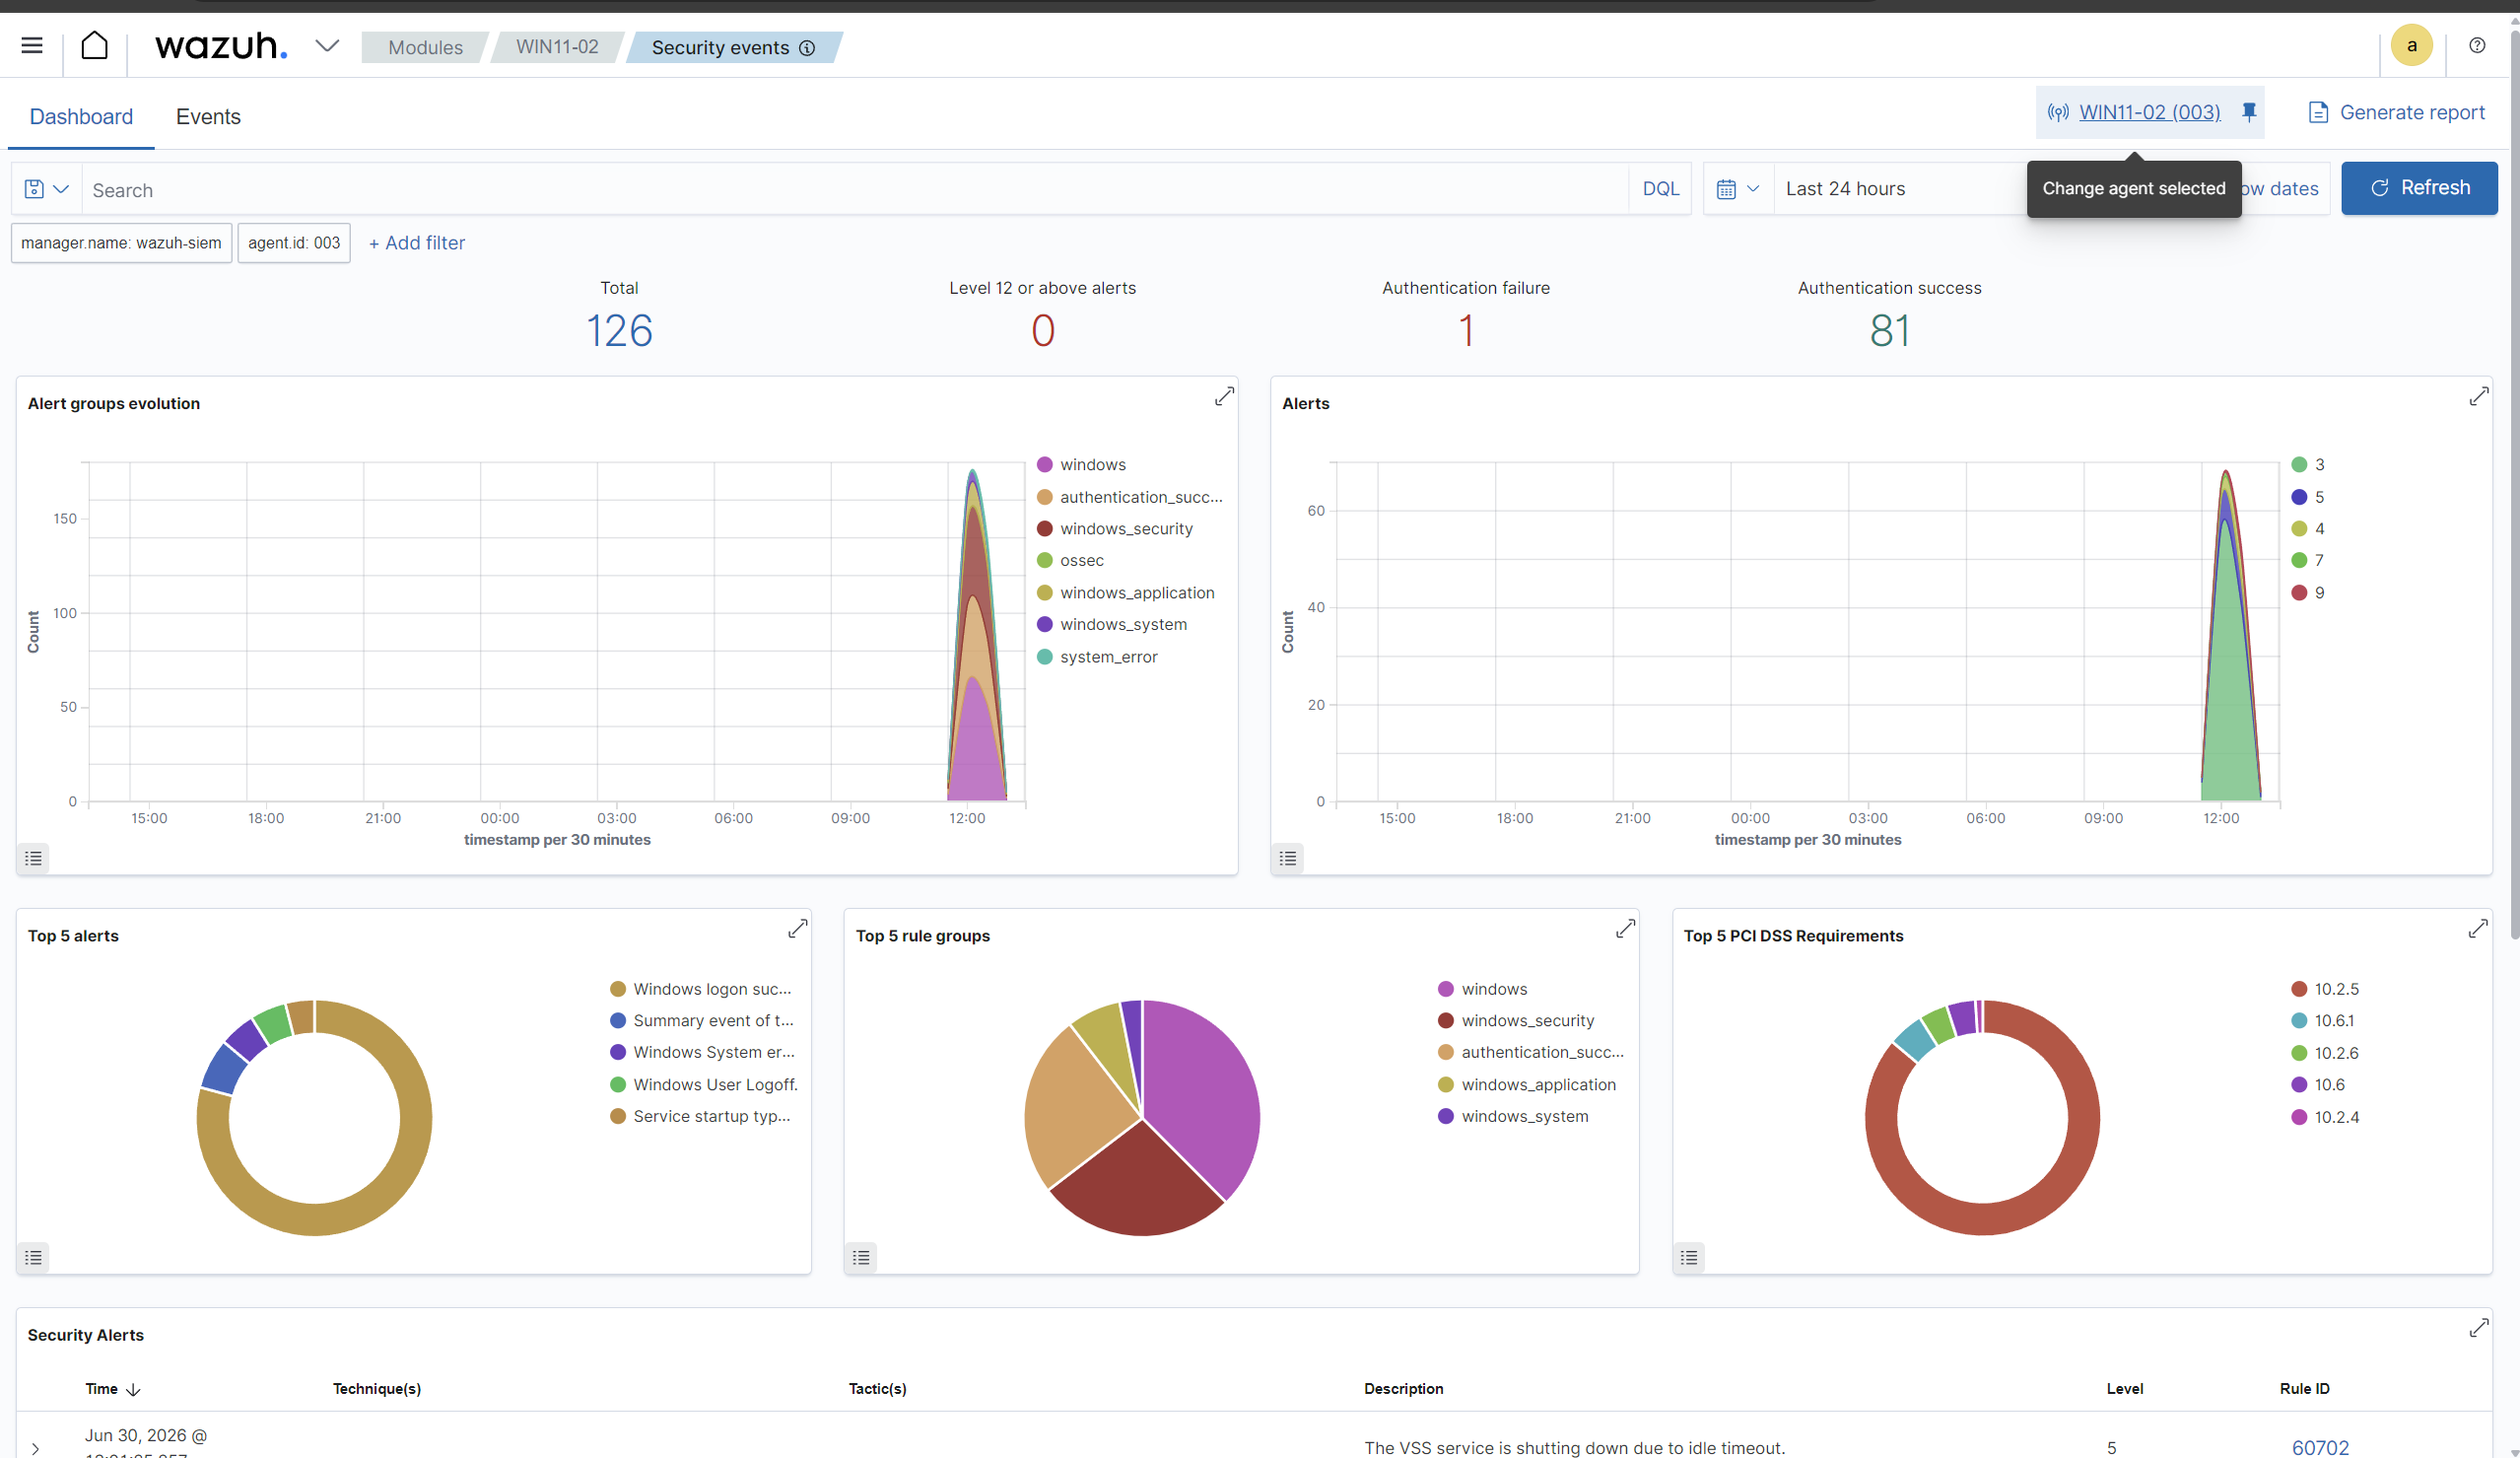Image resolution: width=2520 pixels, height=1458 pixels.
Task: Unpin the WIN11-02 agent pin icon
Action: pyautogui.click(x=2249, y=112)
